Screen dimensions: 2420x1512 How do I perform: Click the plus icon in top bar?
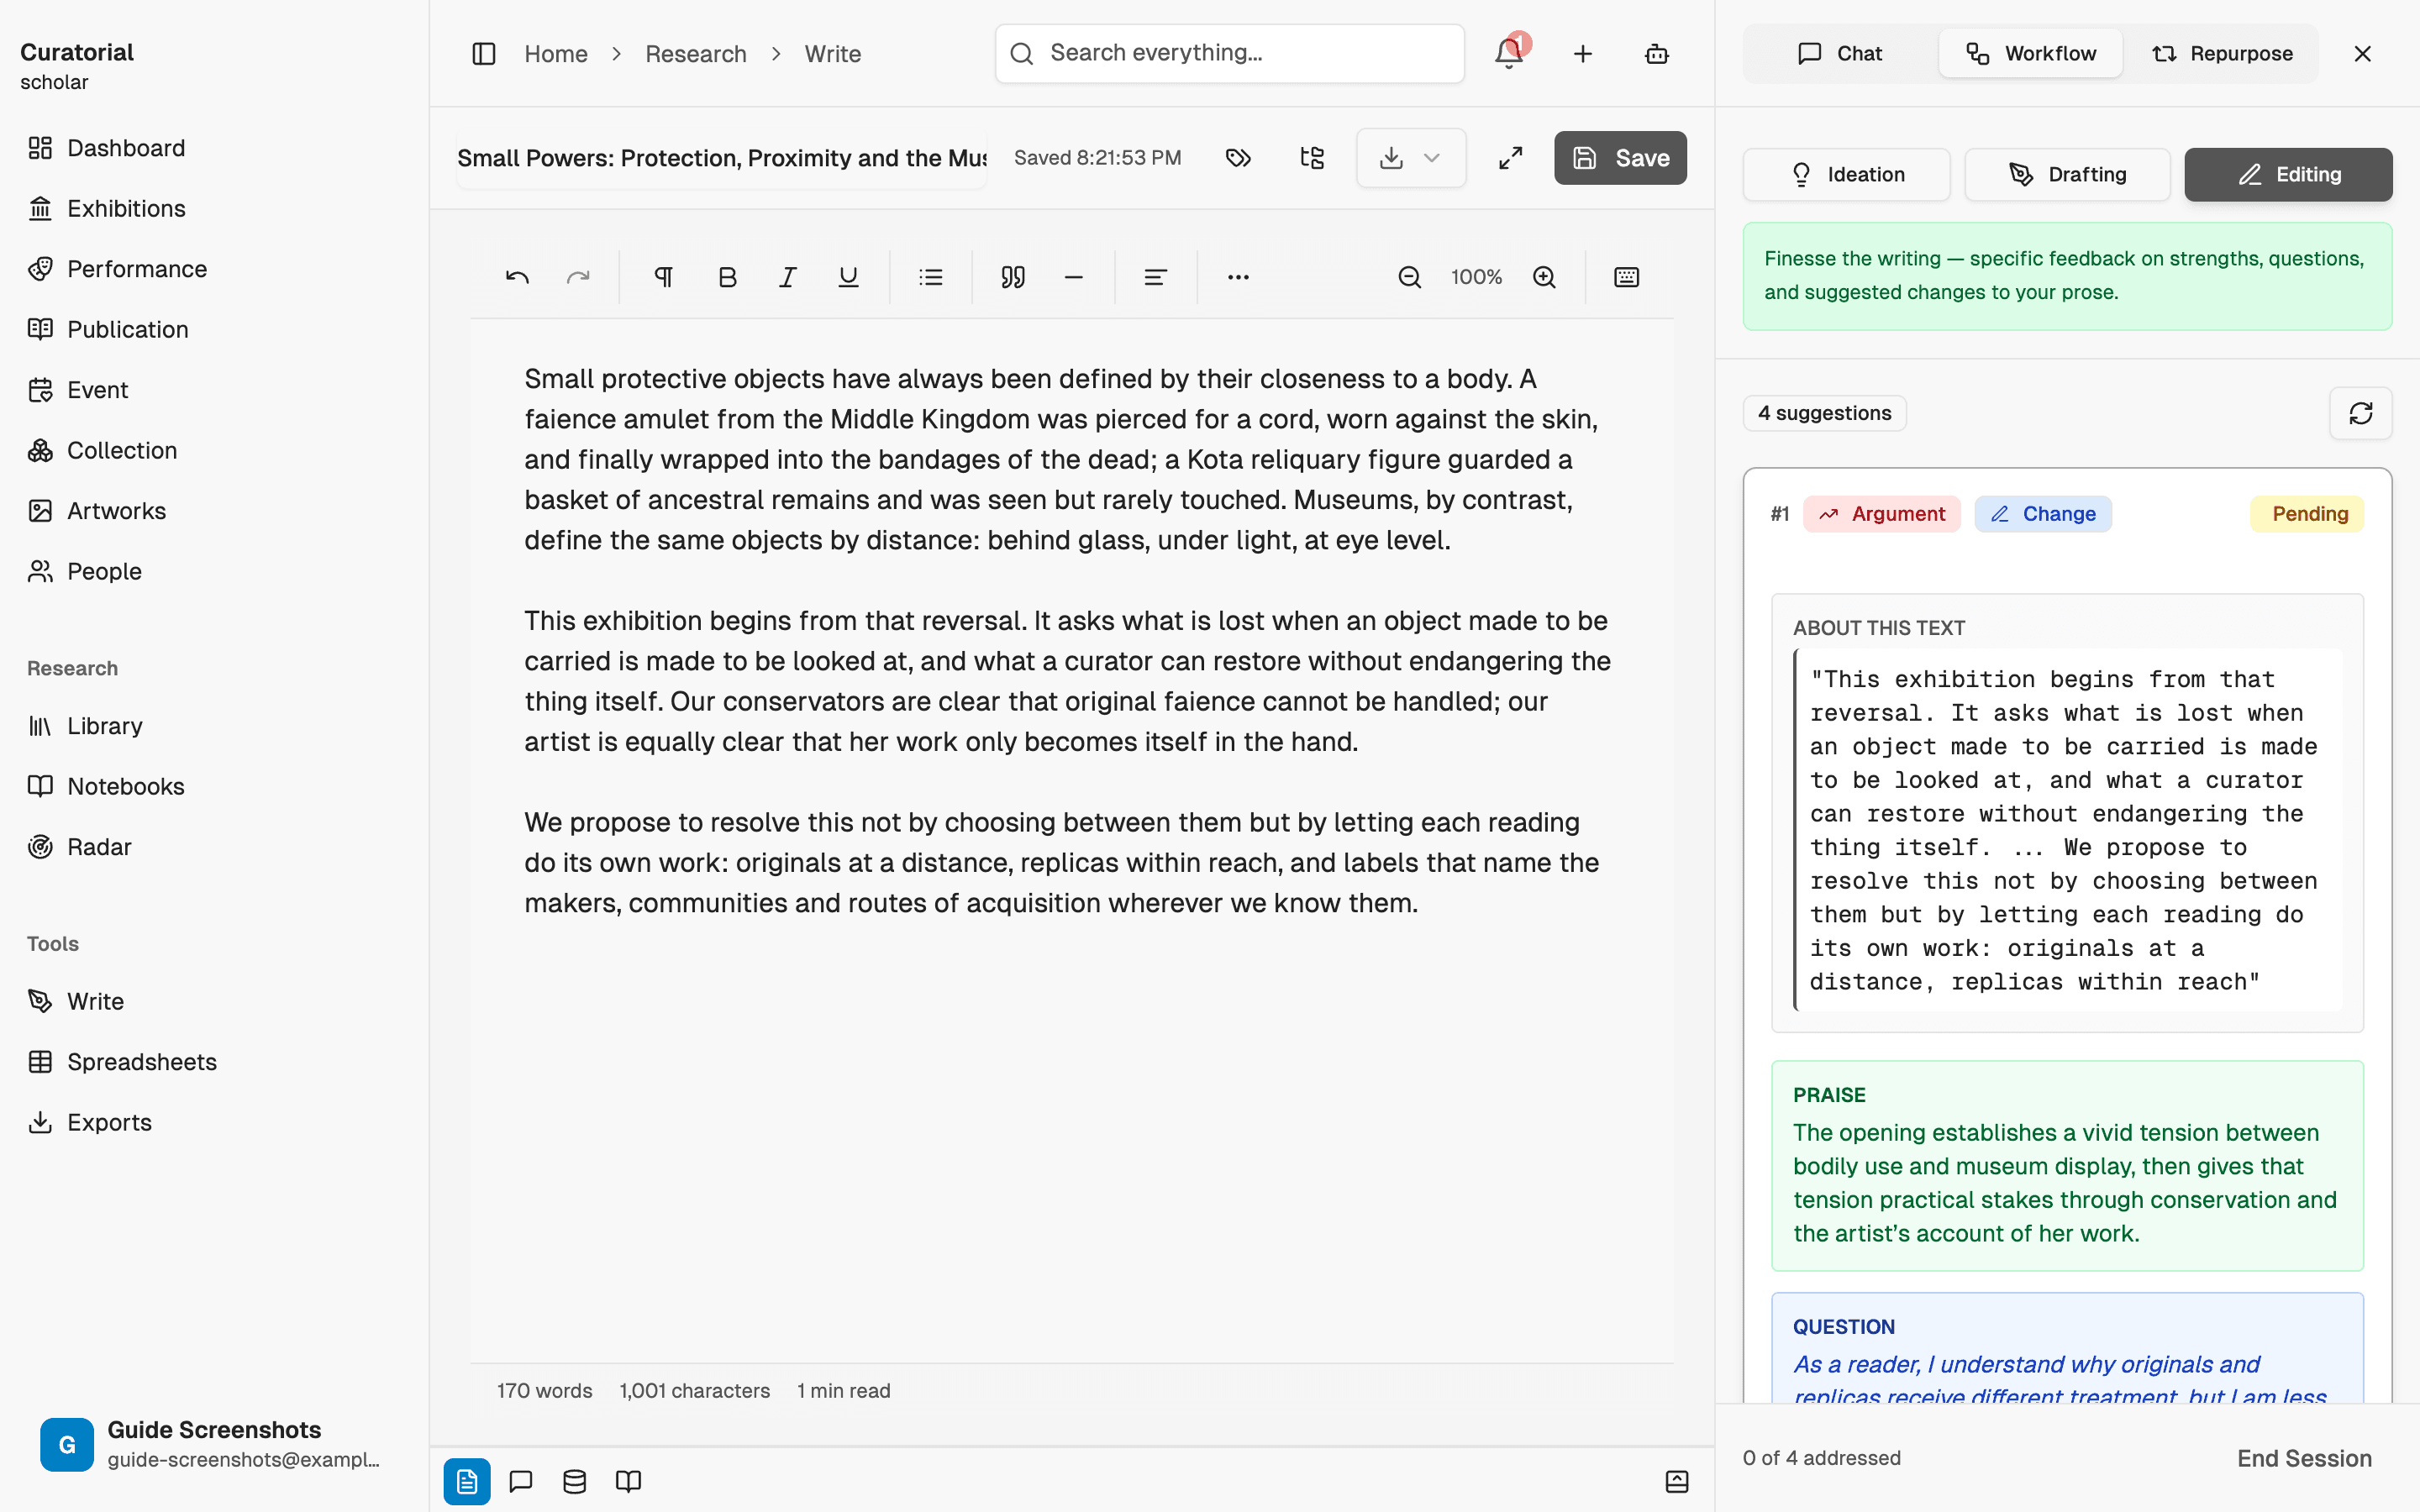coord(1583,54)
